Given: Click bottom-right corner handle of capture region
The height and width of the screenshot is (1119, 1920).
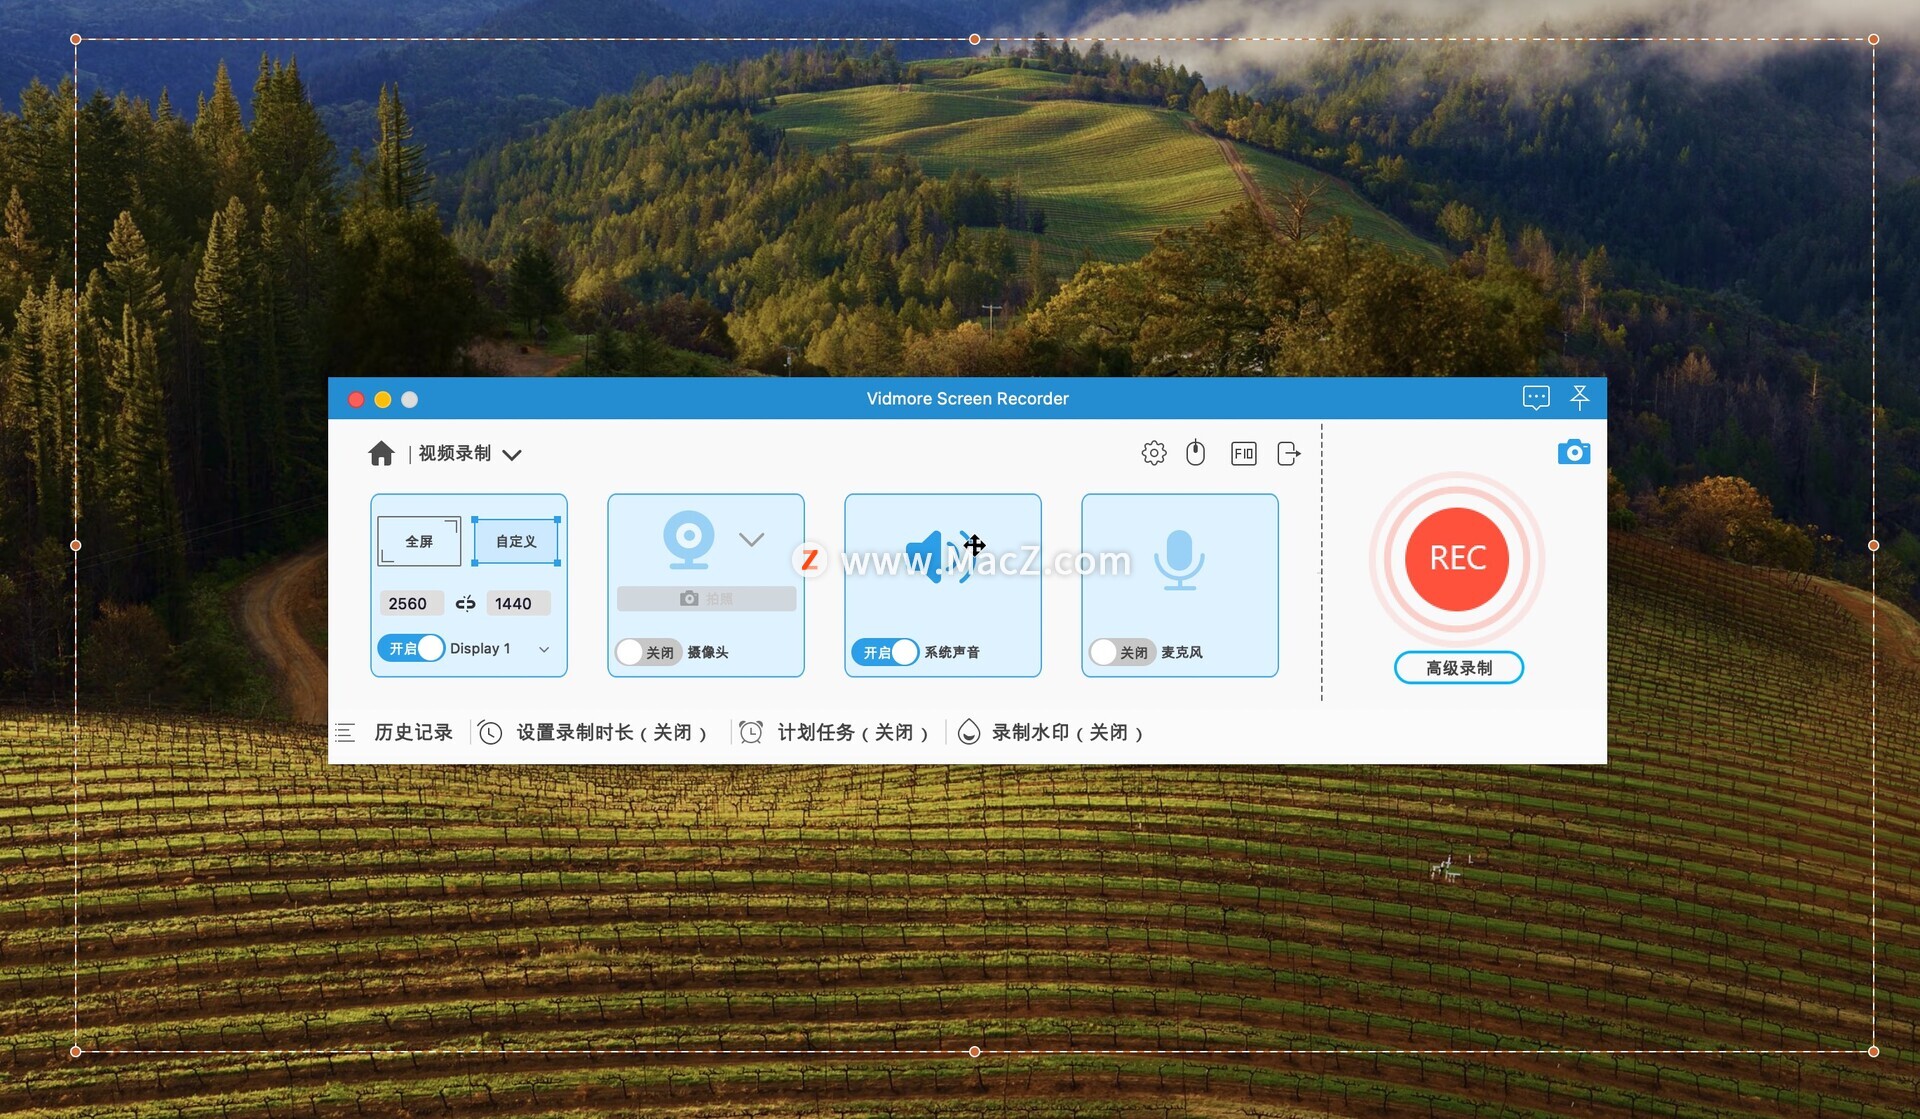Looking at the screenshot, I should coord(1873,1051).
